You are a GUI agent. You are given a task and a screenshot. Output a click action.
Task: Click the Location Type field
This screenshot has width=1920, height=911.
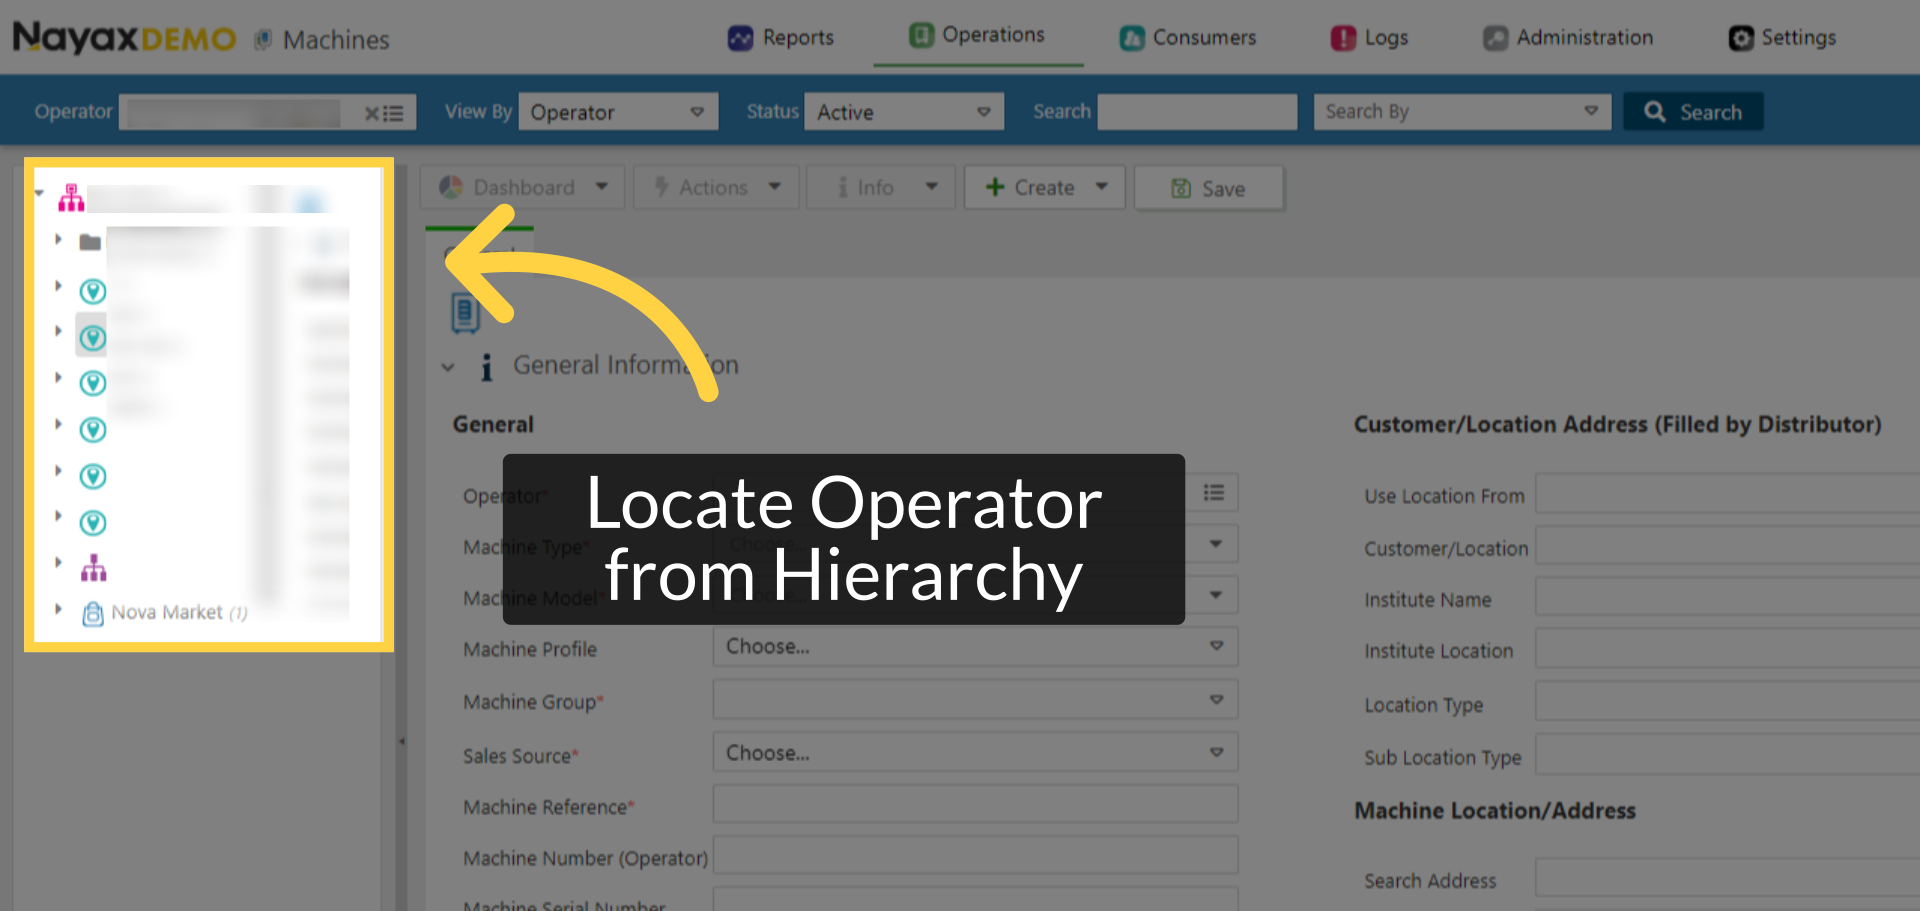[x=1727, y=702]
